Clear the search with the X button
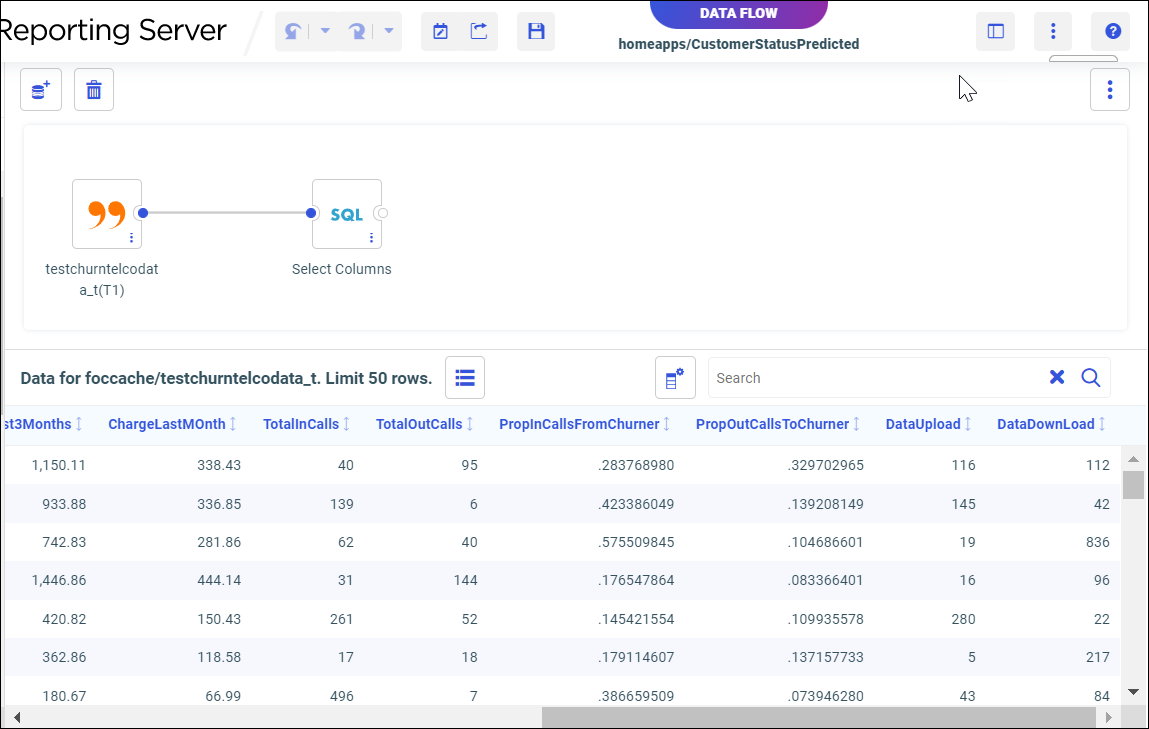 (1057, 377)
